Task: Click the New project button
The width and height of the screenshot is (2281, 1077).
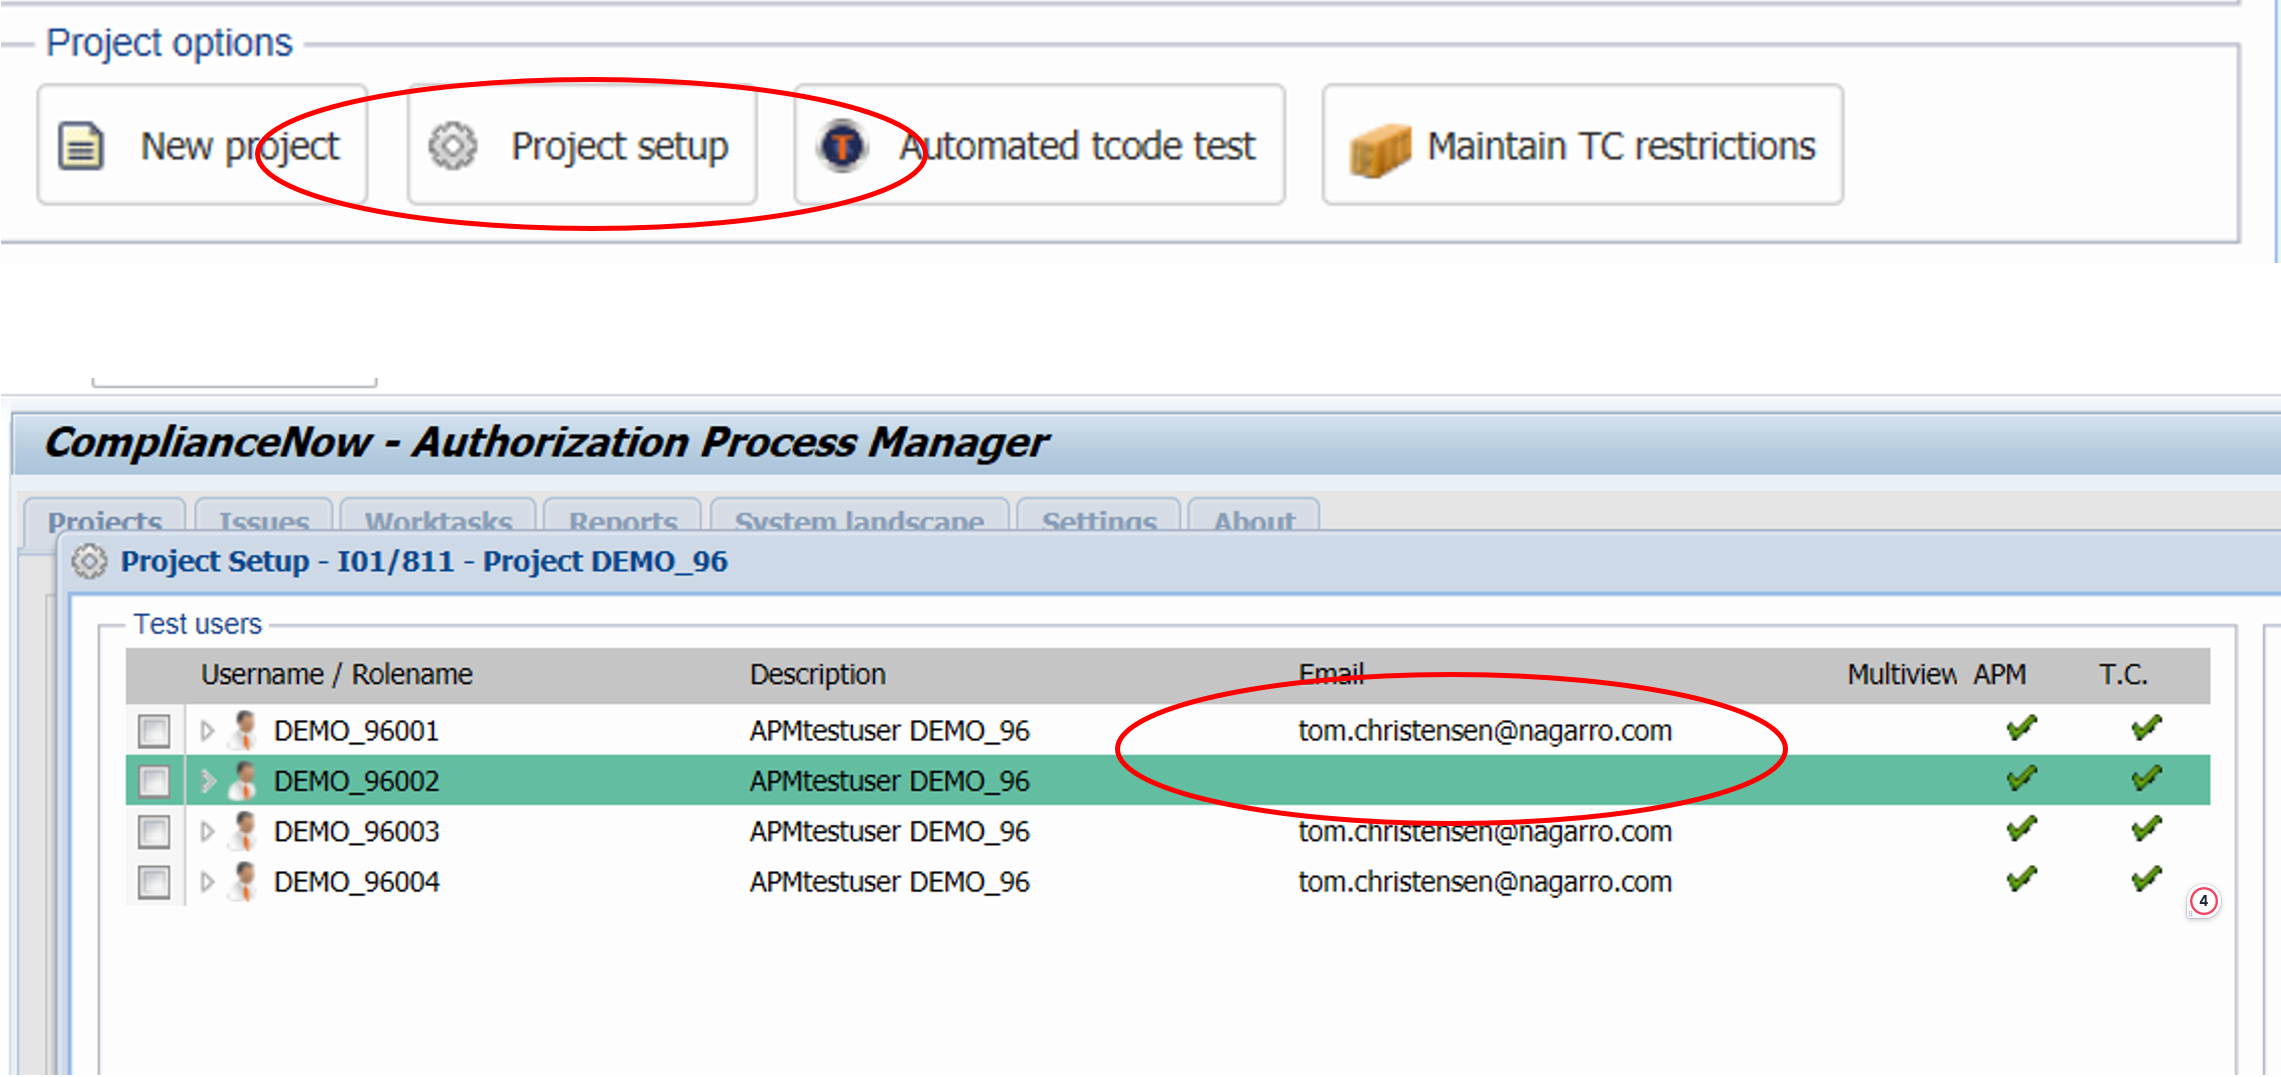Action: click(202, 145)
